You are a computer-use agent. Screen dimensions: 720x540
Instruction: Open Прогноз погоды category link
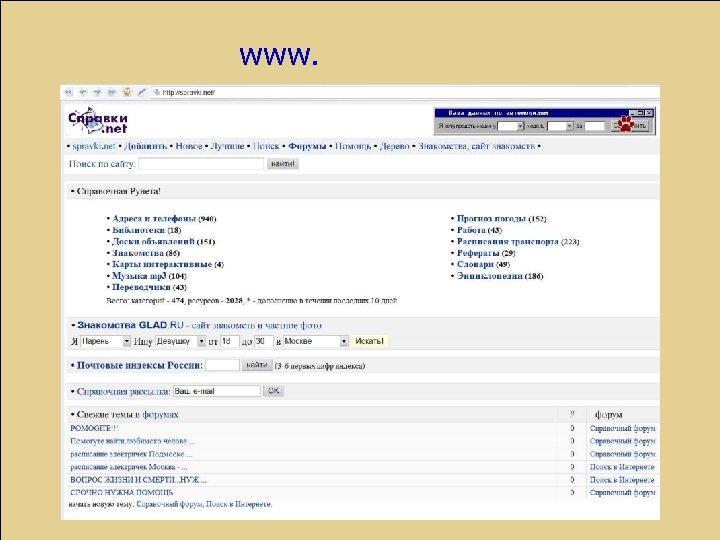click(x=491, y=219)
